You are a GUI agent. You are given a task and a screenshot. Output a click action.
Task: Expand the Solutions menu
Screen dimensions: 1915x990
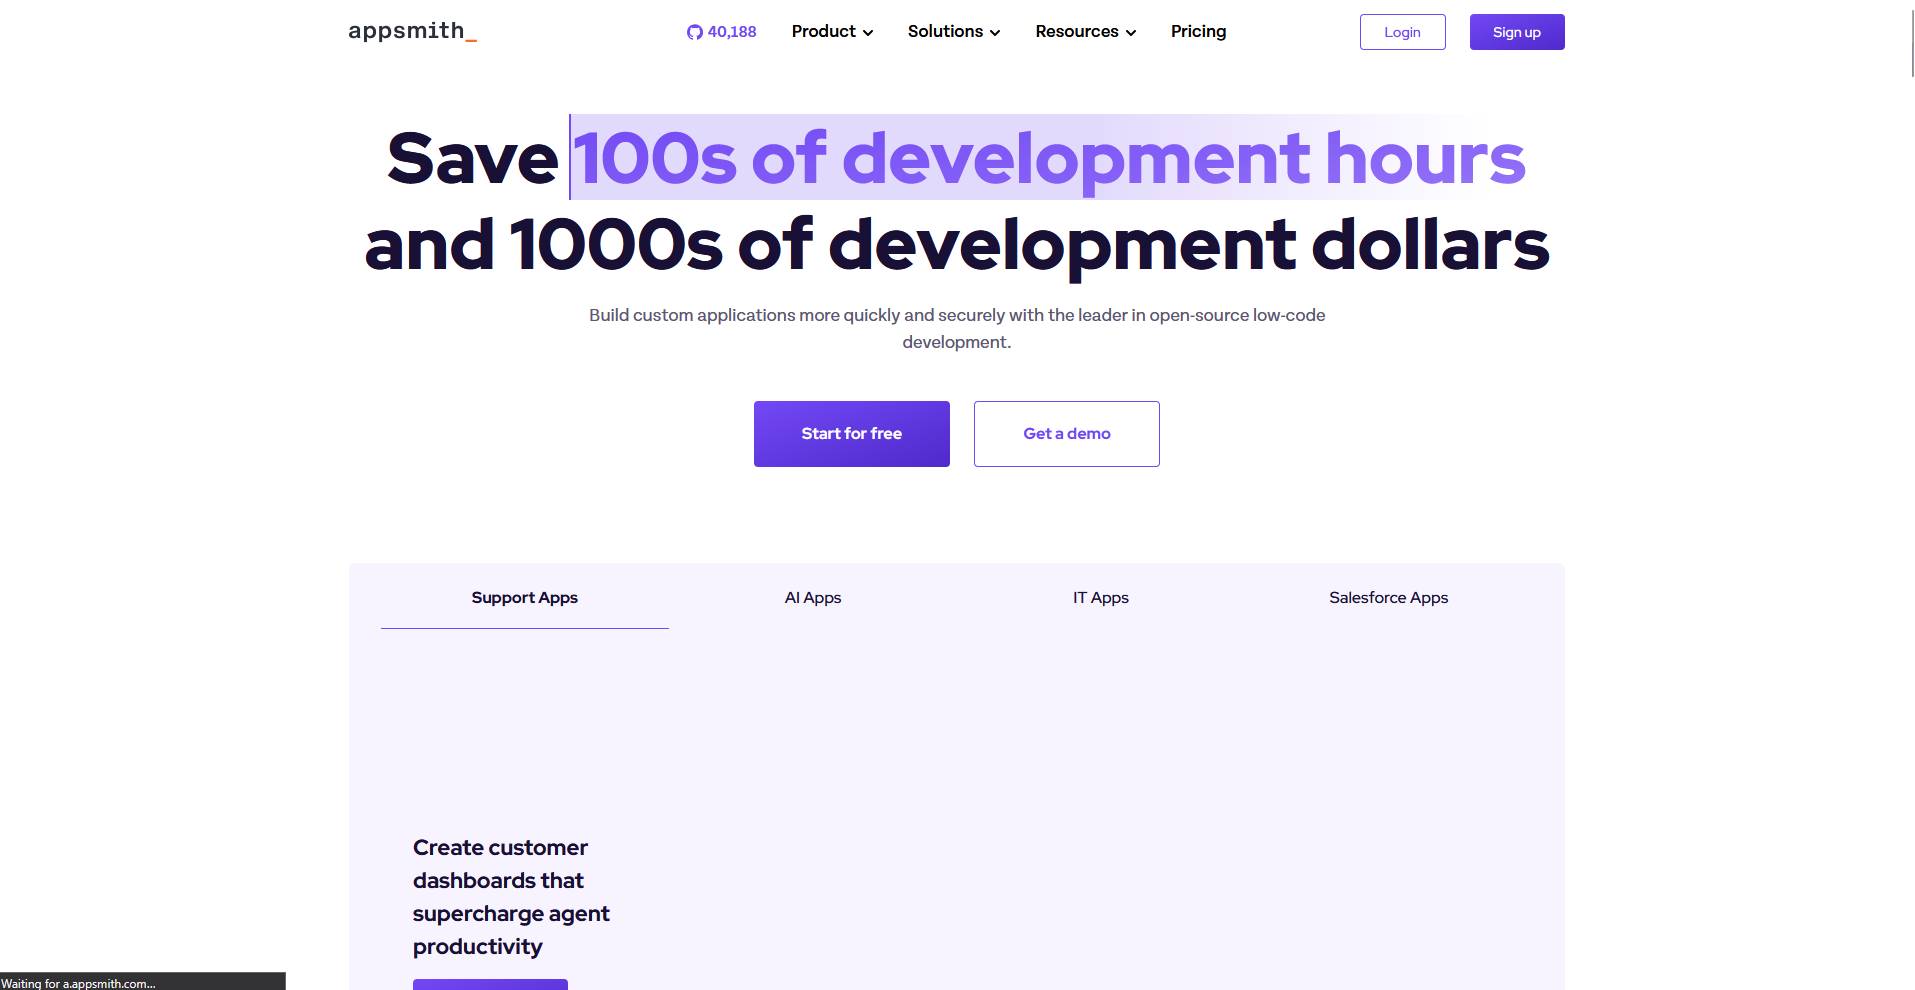click(953, 32)
